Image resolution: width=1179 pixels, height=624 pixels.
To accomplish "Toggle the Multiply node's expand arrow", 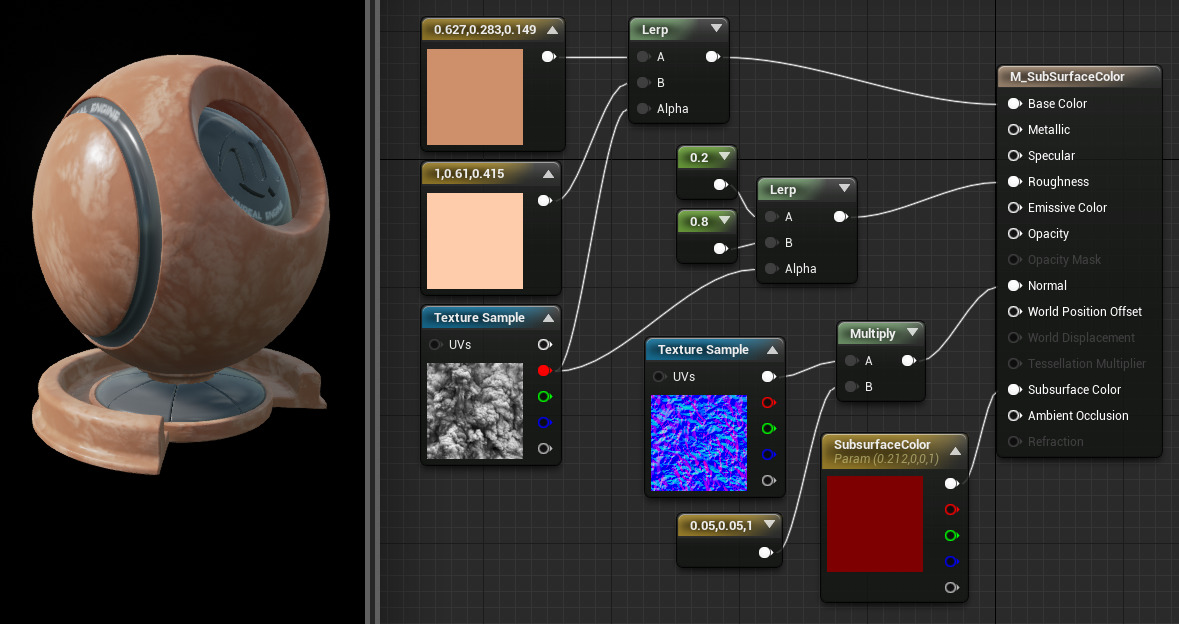I will pos(910,334).
